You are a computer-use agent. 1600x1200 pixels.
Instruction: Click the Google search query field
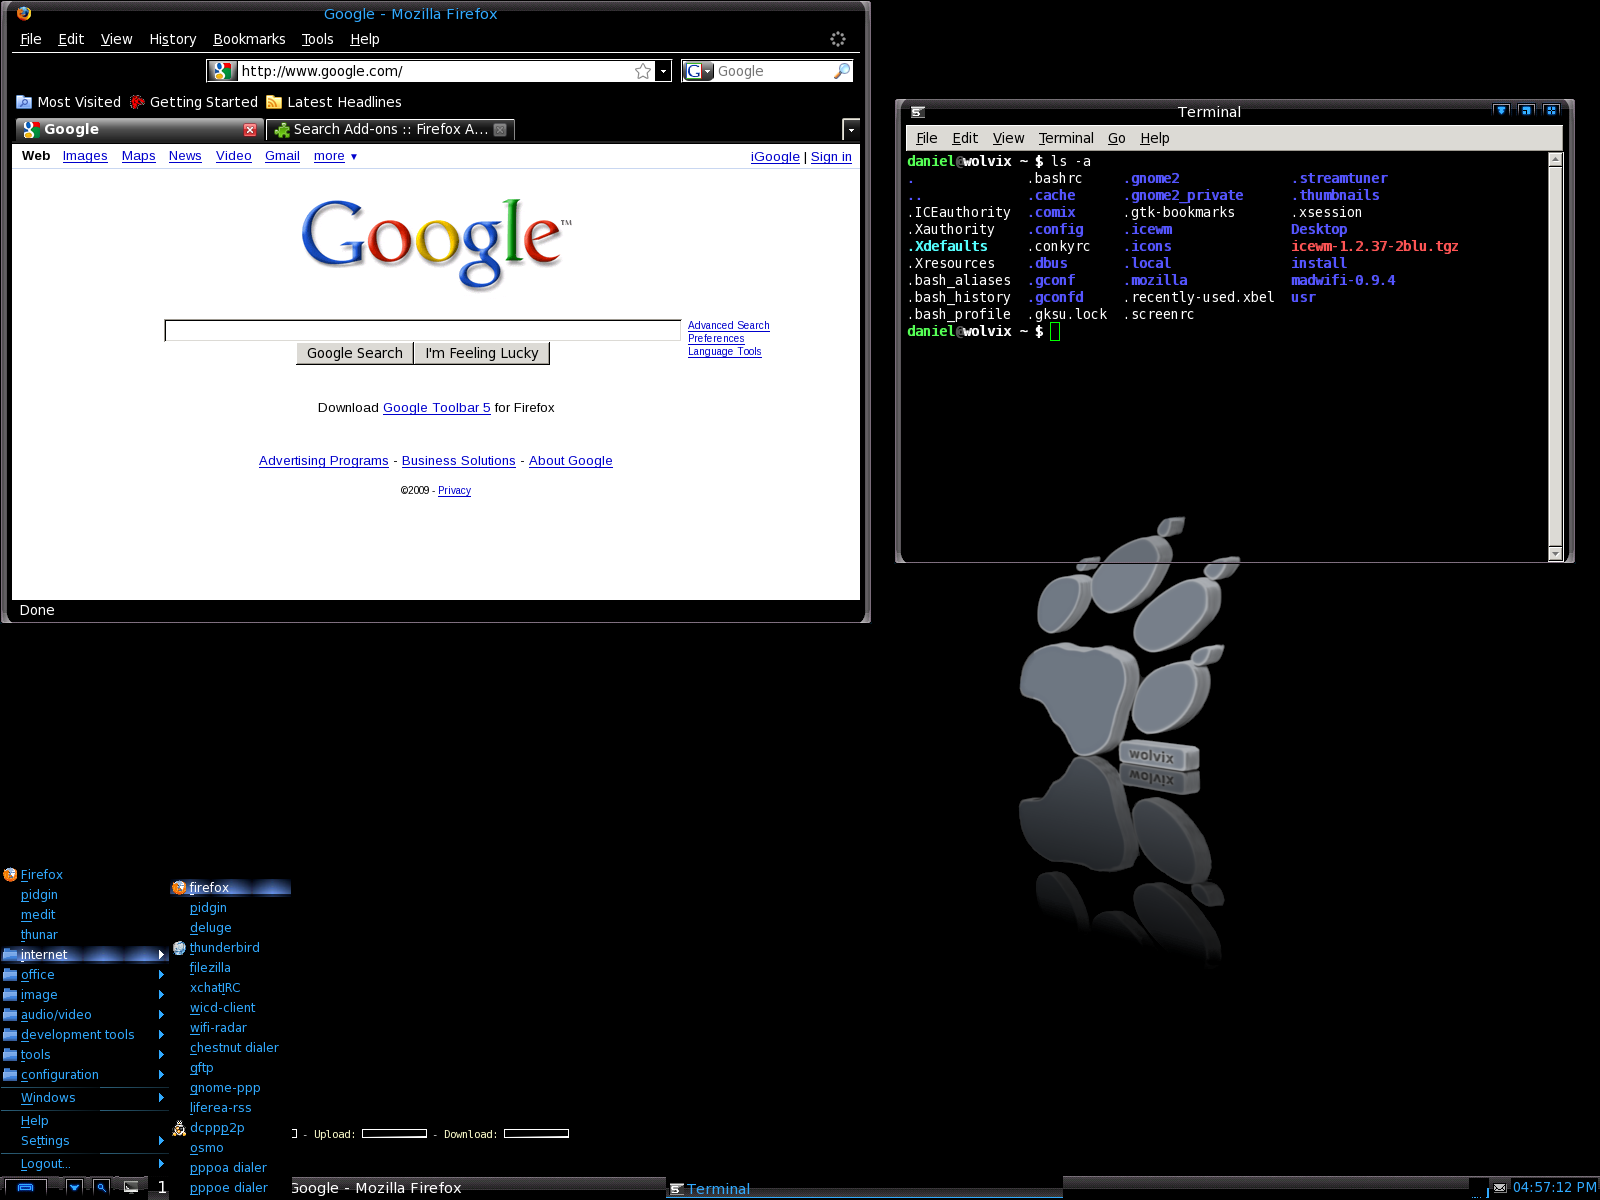(423, 330)
